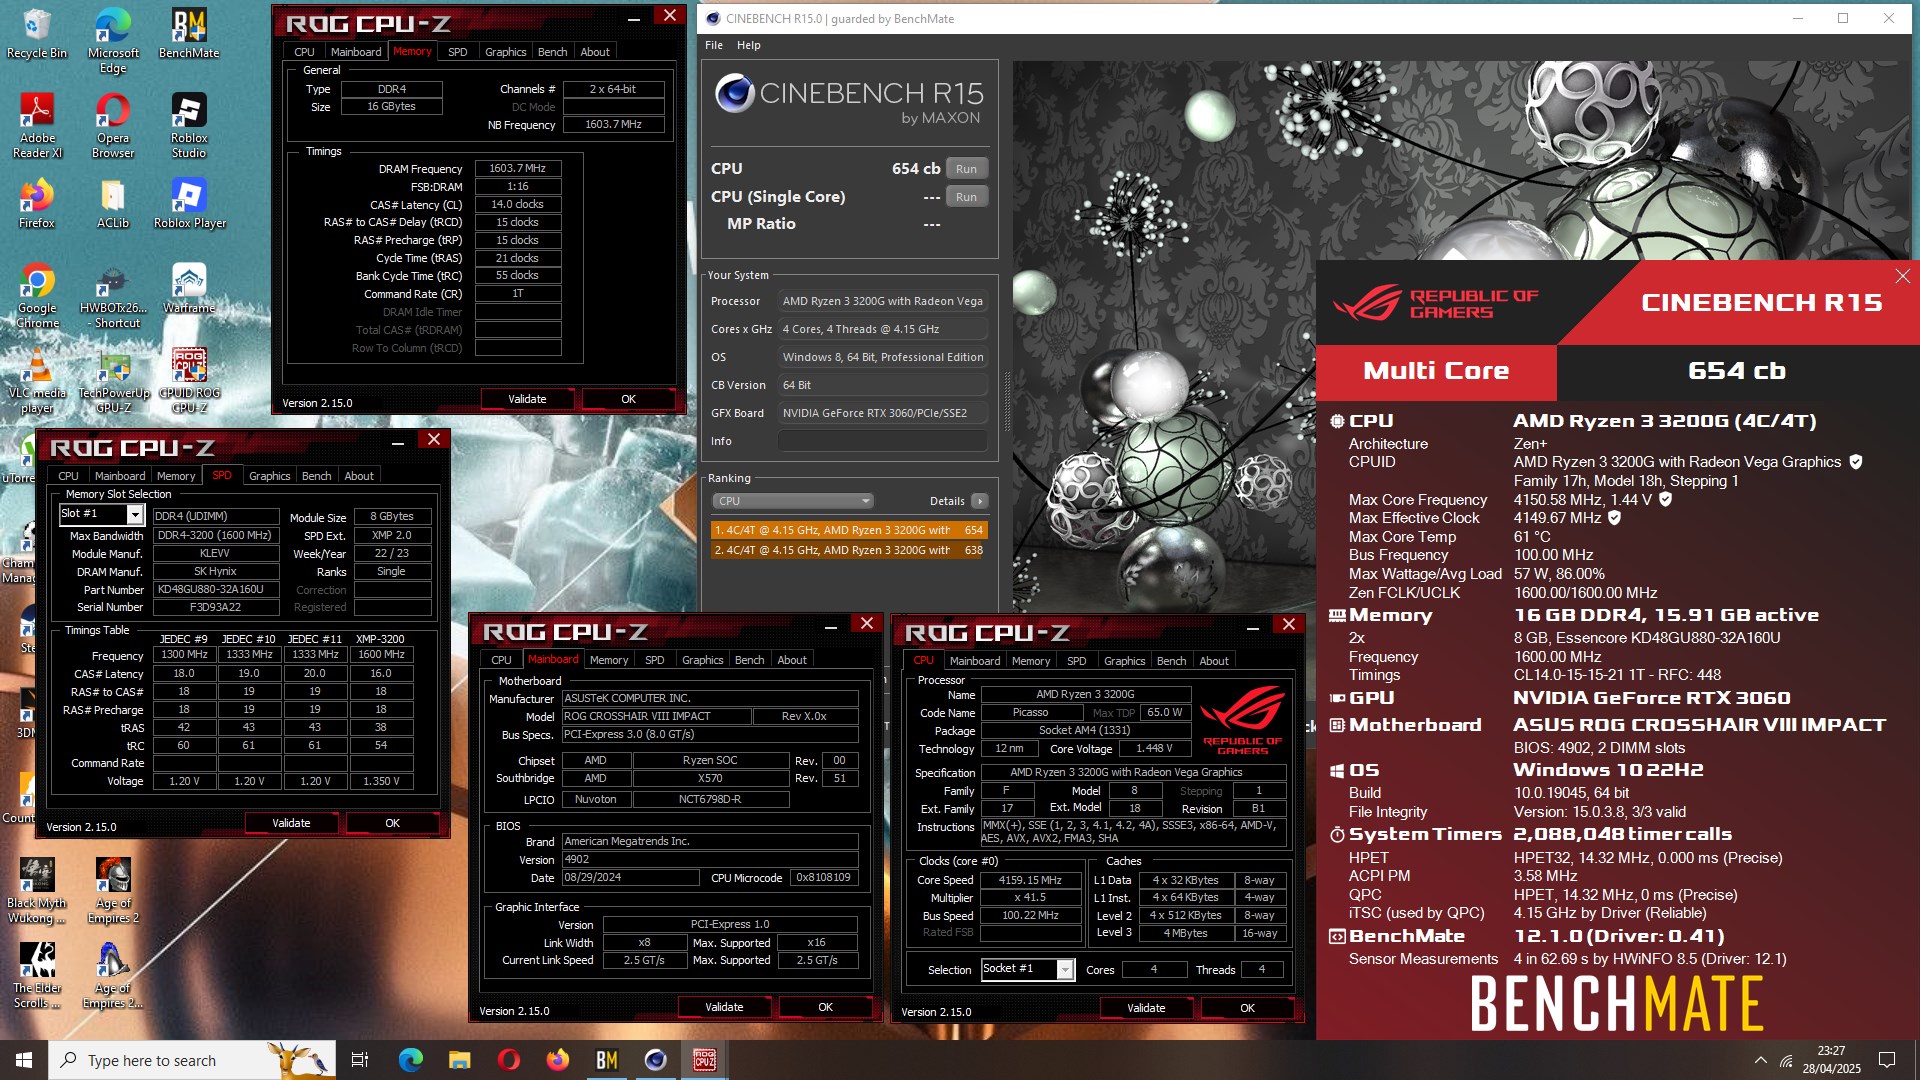Select the ranking row scoring 638

[x=849, y=550]
